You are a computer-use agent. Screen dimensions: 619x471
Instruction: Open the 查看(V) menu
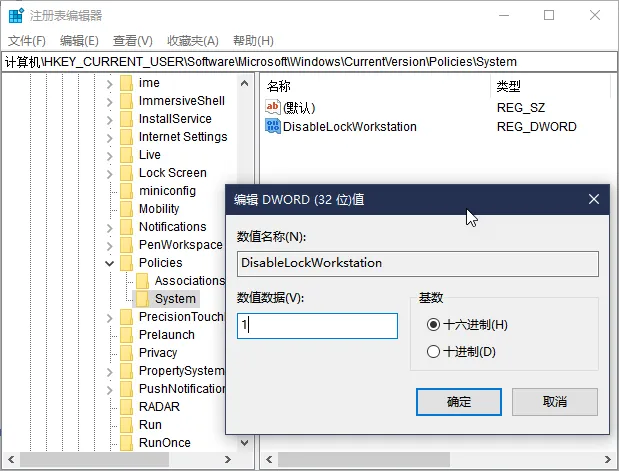coord(133,41)
